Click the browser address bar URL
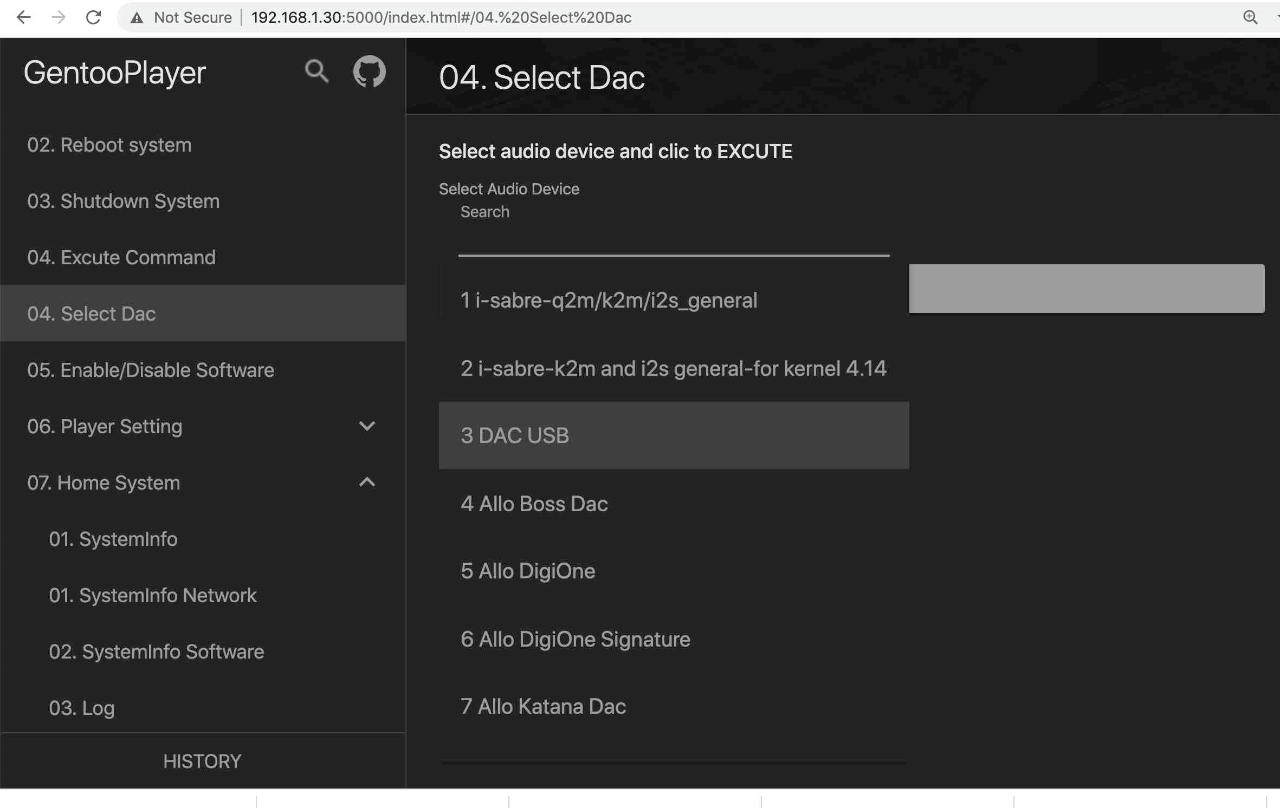The width and height of the screenshot is (1280, 808). pos(441,17)
